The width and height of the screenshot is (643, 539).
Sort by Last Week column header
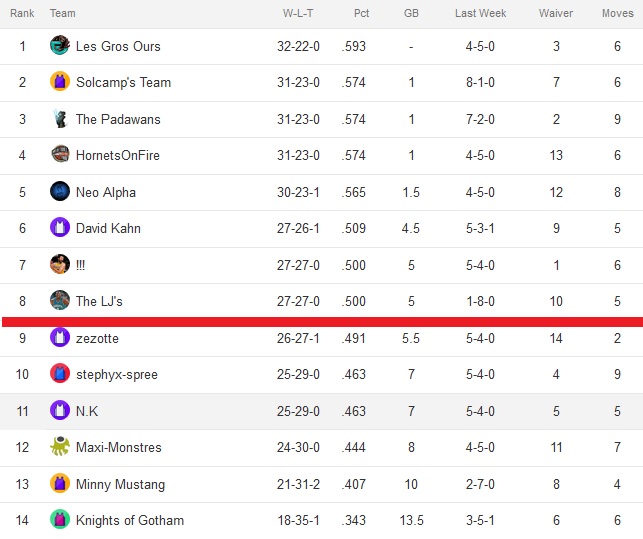pos(480,13)
